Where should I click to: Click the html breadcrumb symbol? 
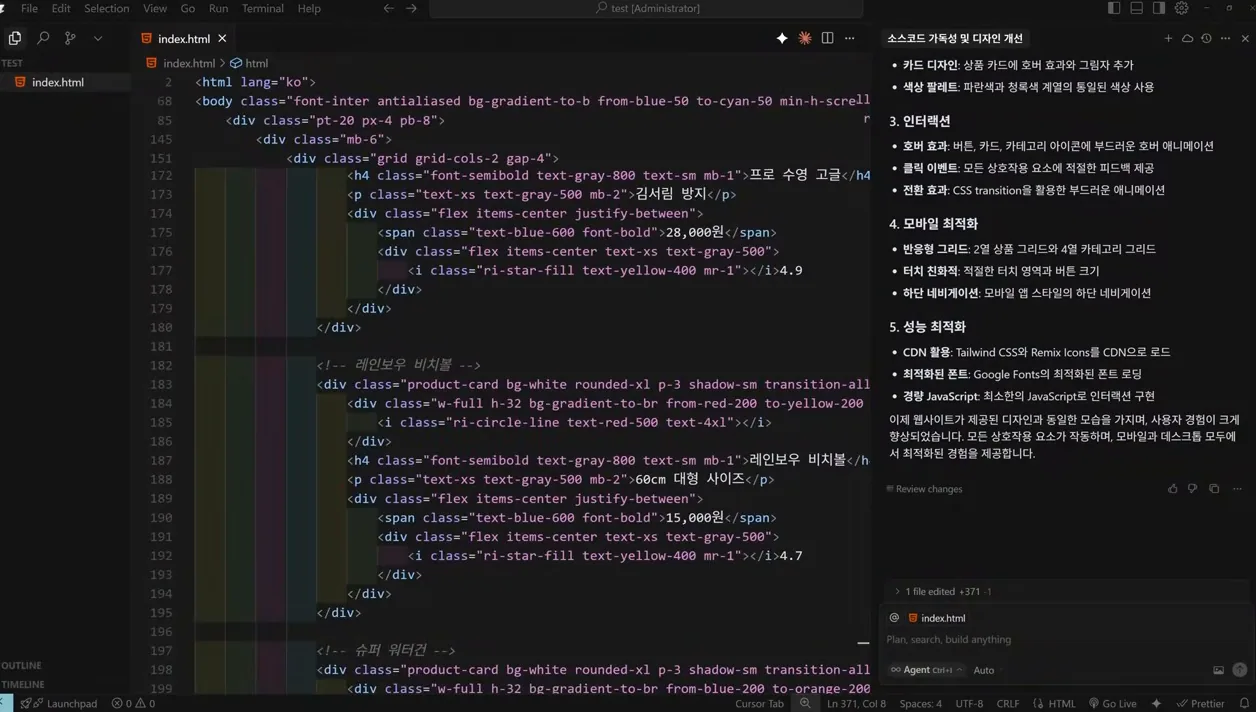click(256, 63)
